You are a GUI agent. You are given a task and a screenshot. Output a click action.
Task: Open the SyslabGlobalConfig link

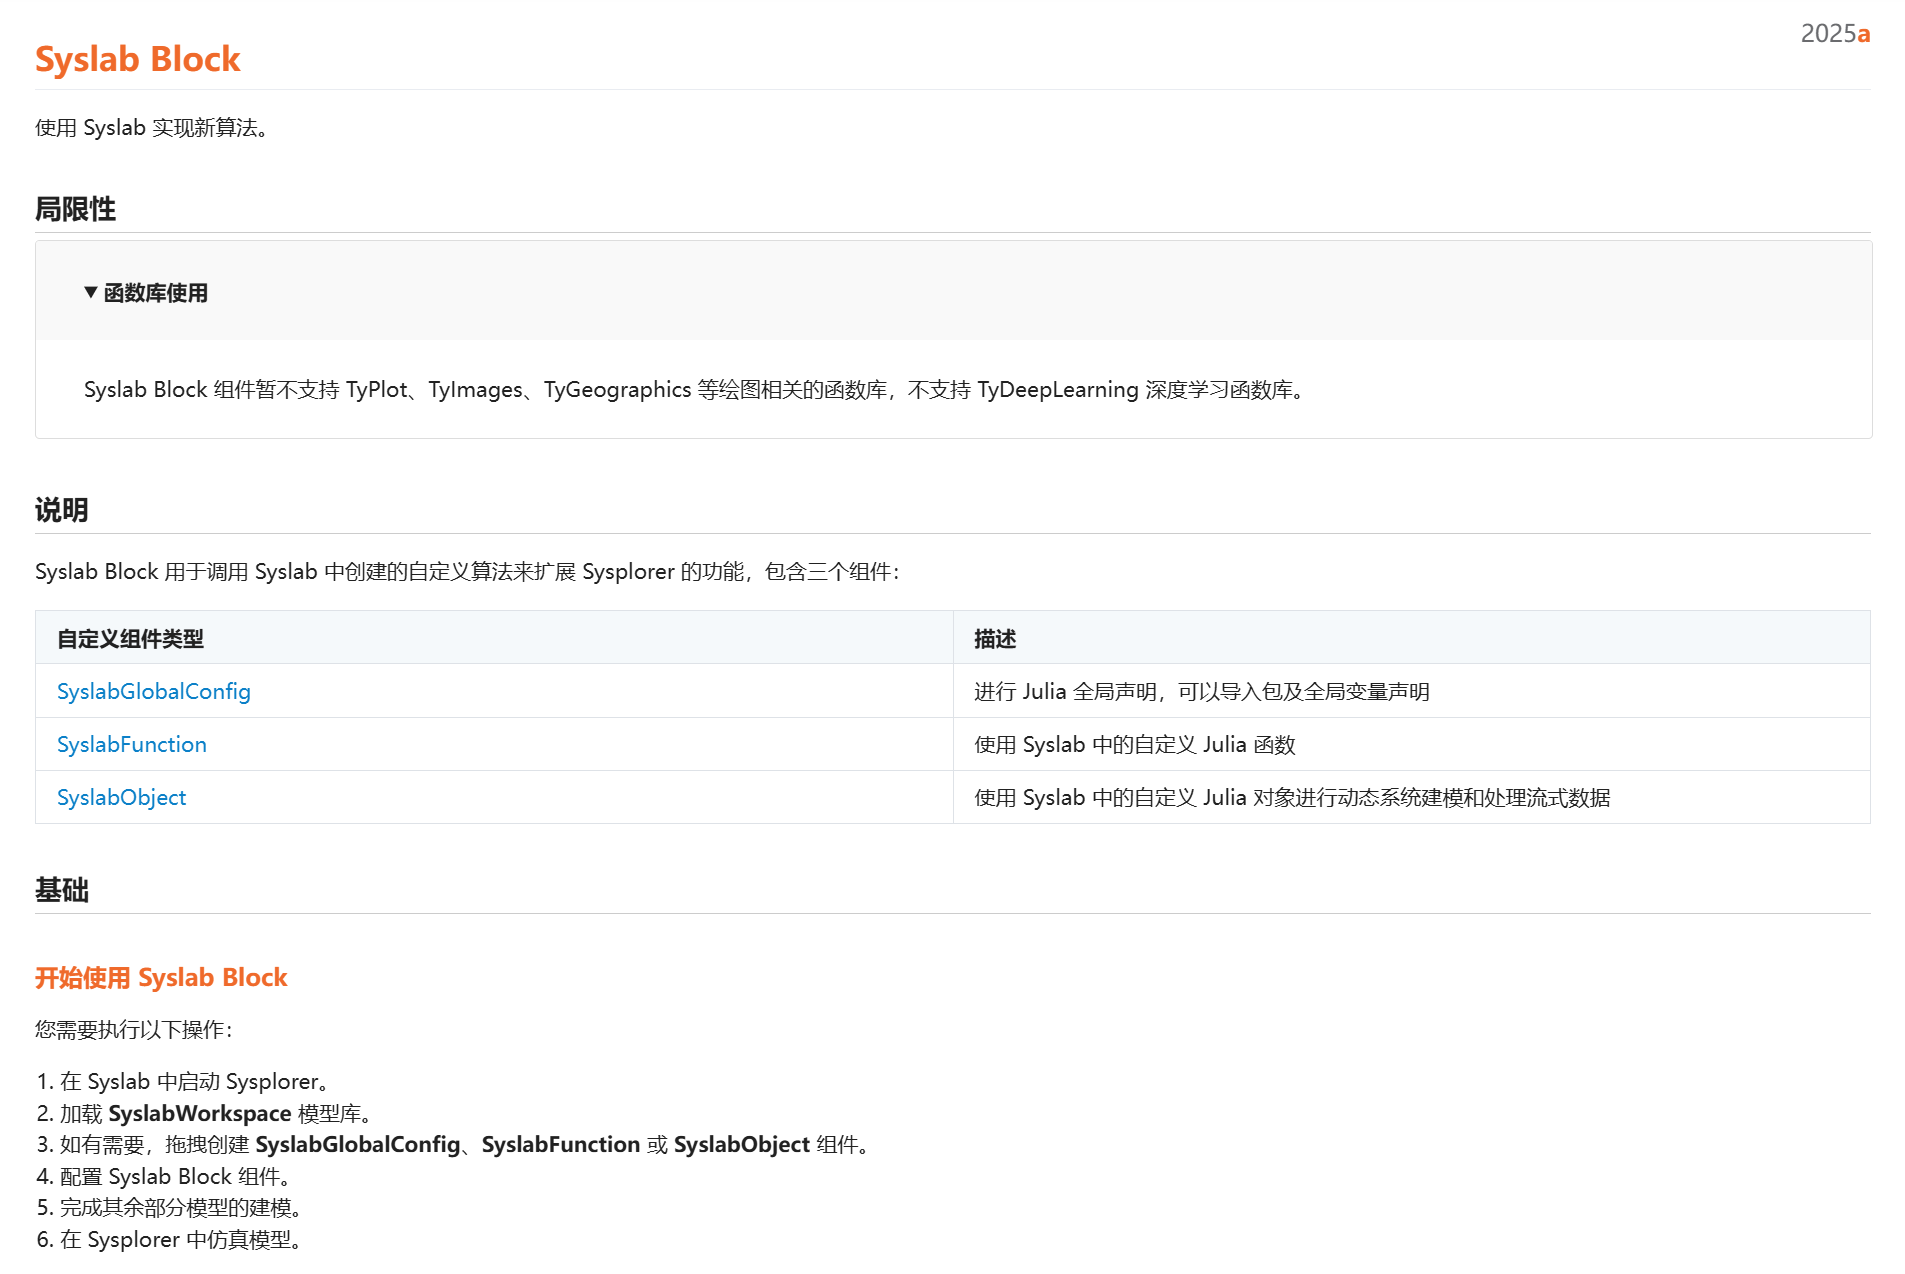(153, 691)
